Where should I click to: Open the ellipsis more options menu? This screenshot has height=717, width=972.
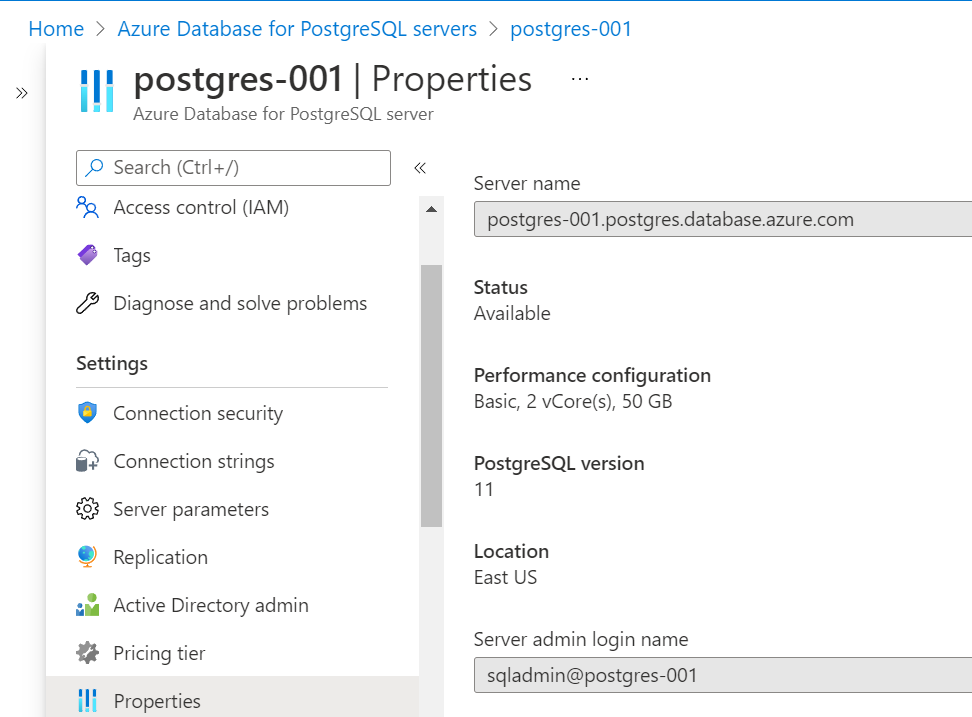580,79
